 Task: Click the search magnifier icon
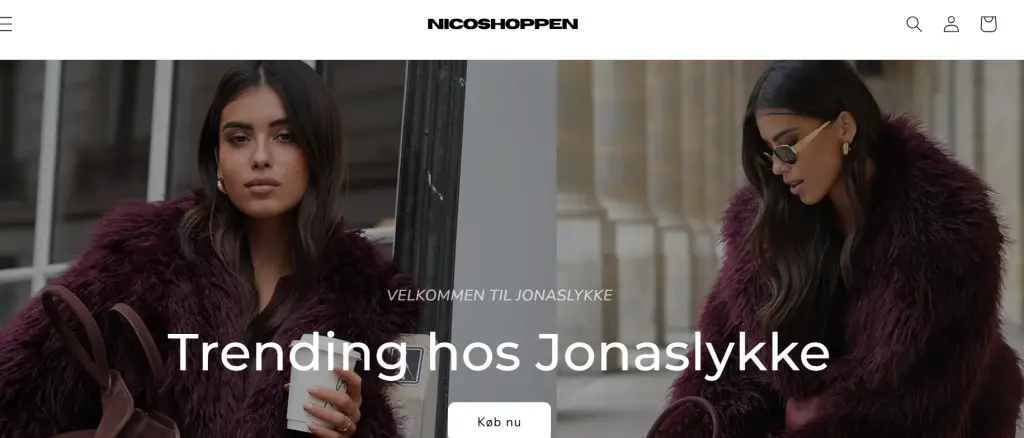(914, 24)
